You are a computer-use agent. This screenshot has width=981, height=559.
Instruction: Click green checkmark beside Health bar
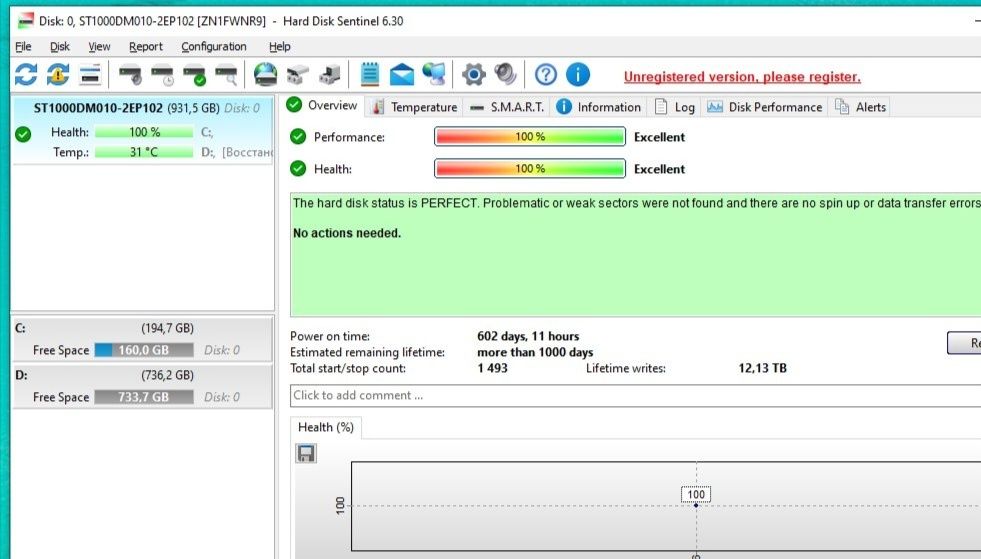pos(298,168)
